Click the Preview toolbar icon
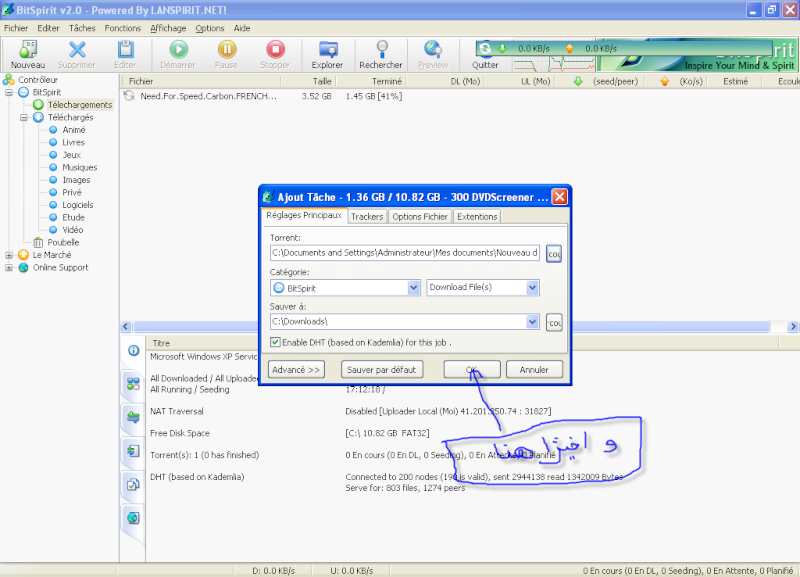The width and height of the screenshot is (800, 577). [433, 50]
